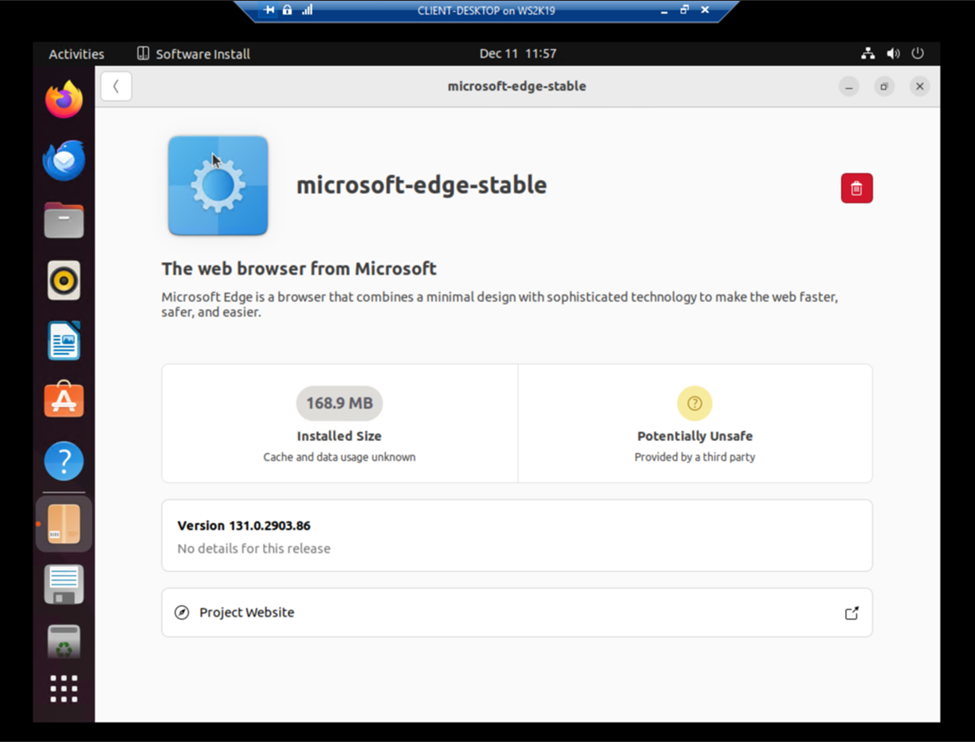
Task: Launch Thunderbird mail from the dock
Action: pyautogui.click(x=64, y=160)
